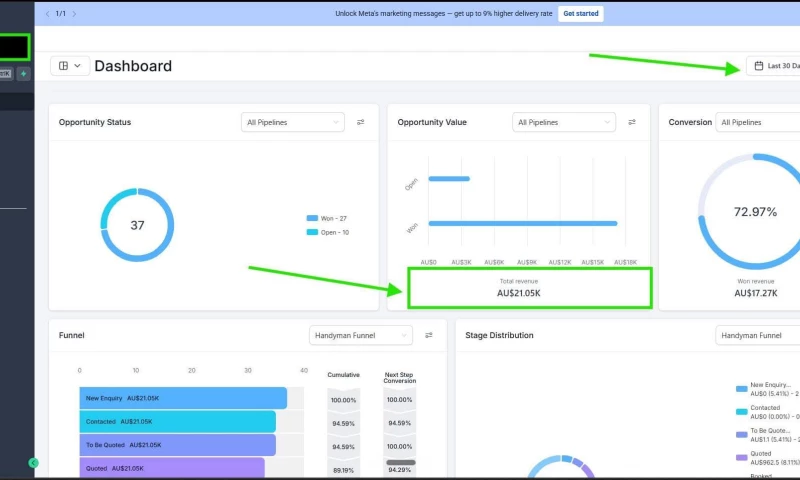
Task: Click the Open bar in Opportunity Value chart
Action: pos(449,179)
